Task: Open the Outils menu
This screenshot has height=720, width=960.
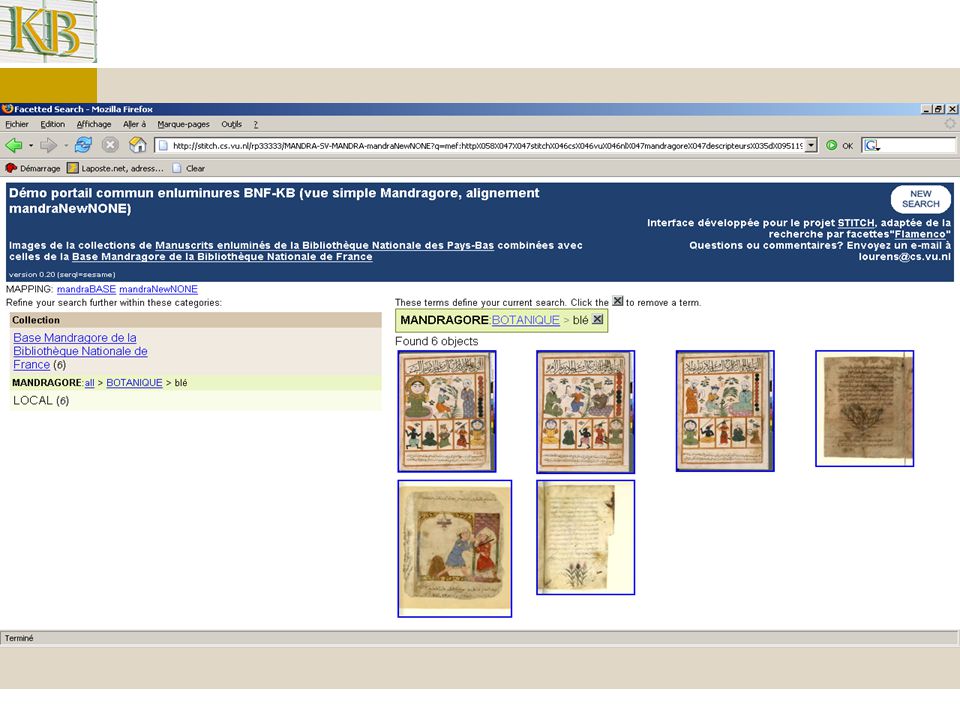Action: click(231, 124)
